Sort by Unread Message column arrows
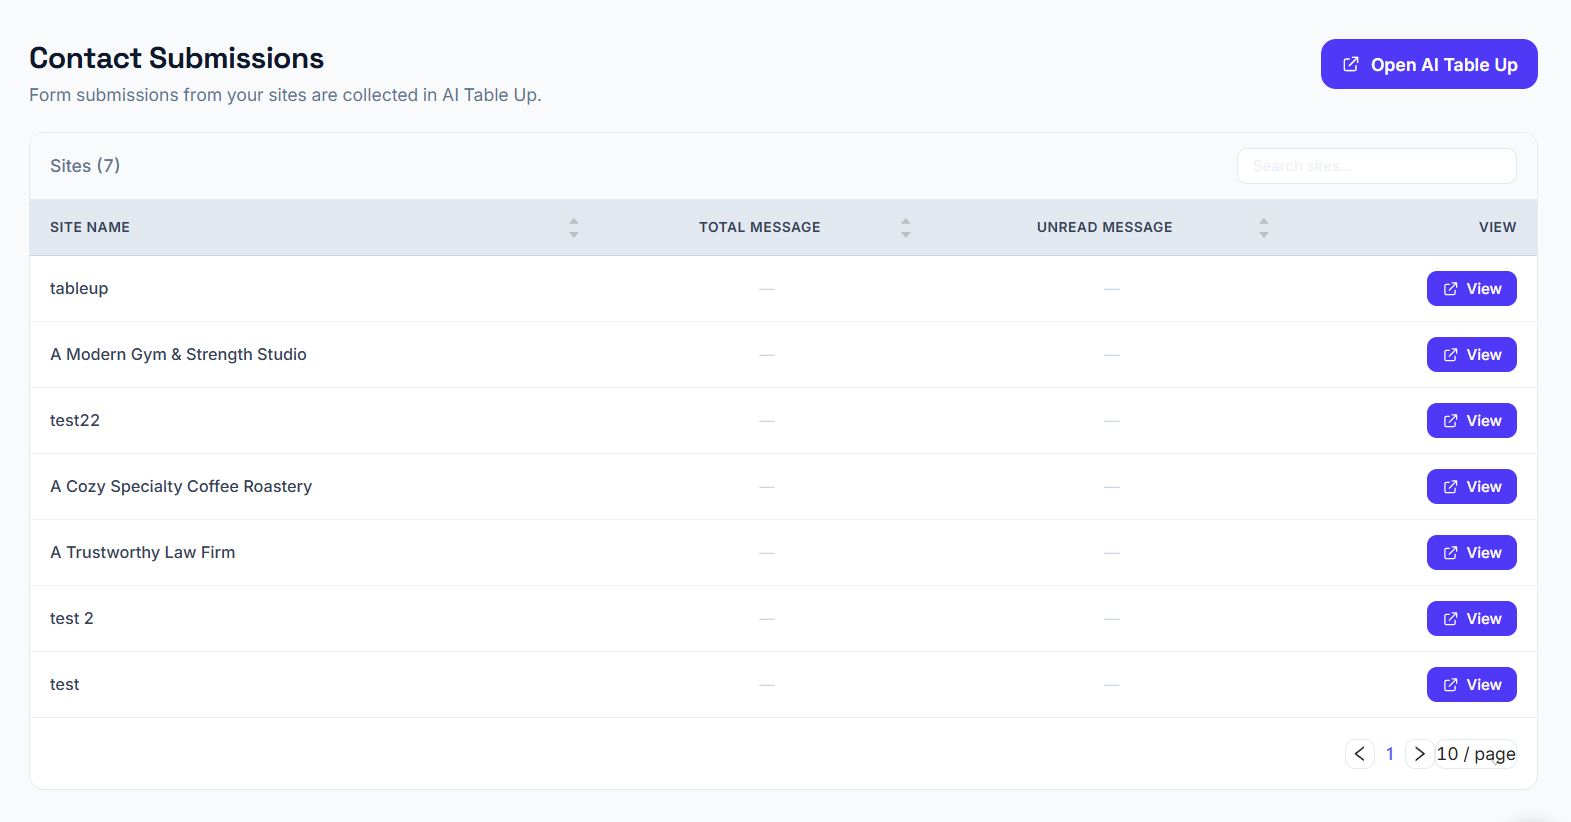This screenshot has width=1571, height=822. (x=1263, y=227)
